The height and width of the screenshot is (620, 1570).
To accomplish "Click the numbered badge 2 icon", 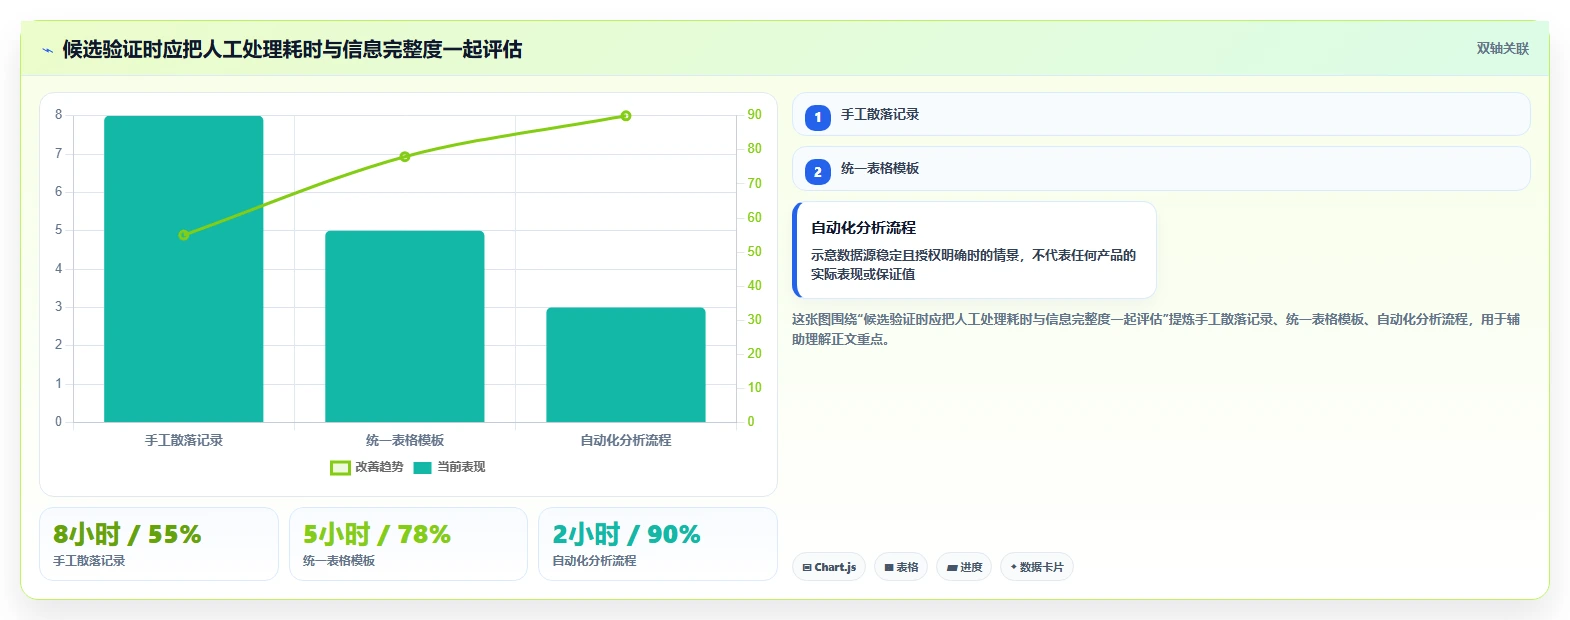I will point(817,171).
